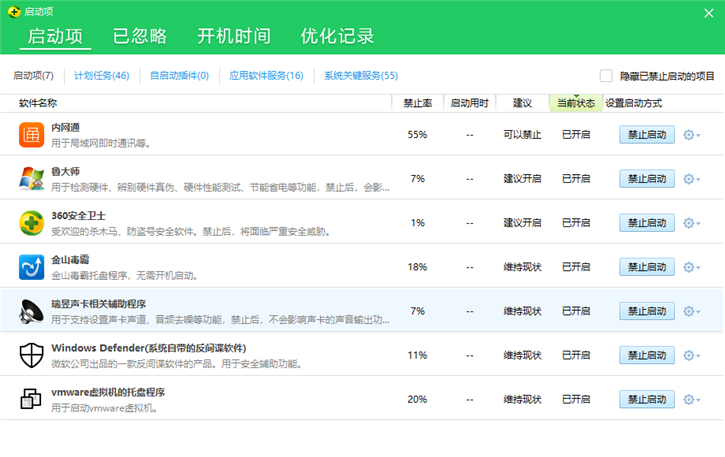The image size is (725, 457).
Task: Expand gear options for Windows Defender
Action: tap(691, 355)
